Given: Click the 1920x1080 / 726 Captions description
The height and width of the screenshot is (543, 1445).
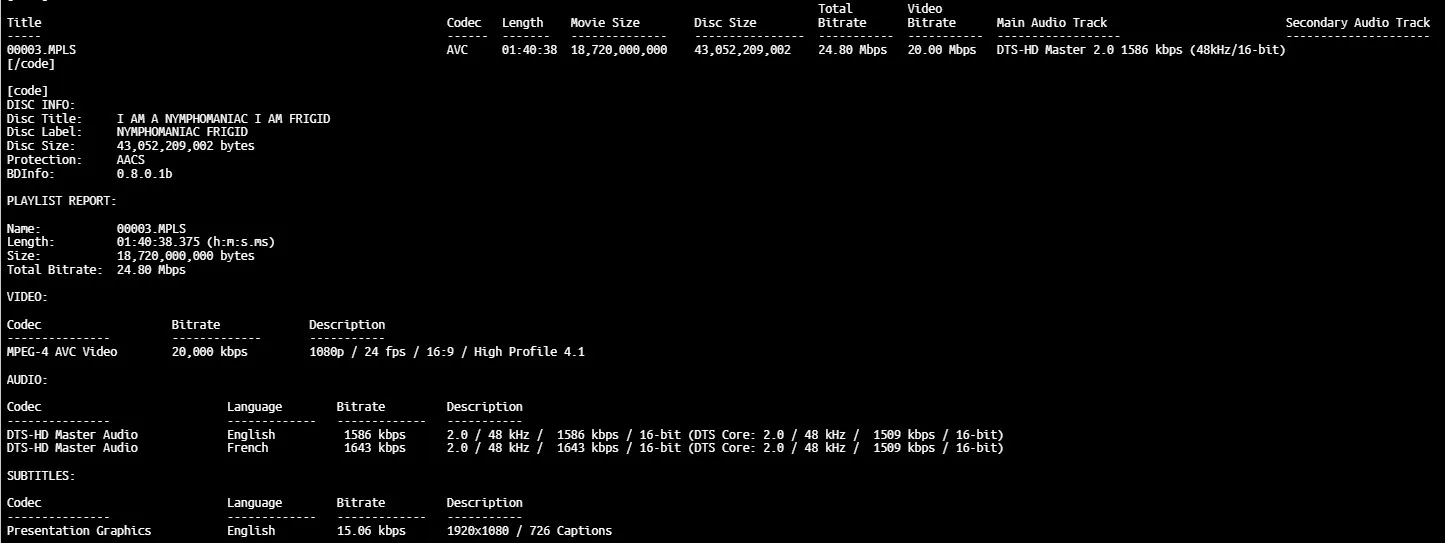Looking at the screenshot, I should (528, 531).
